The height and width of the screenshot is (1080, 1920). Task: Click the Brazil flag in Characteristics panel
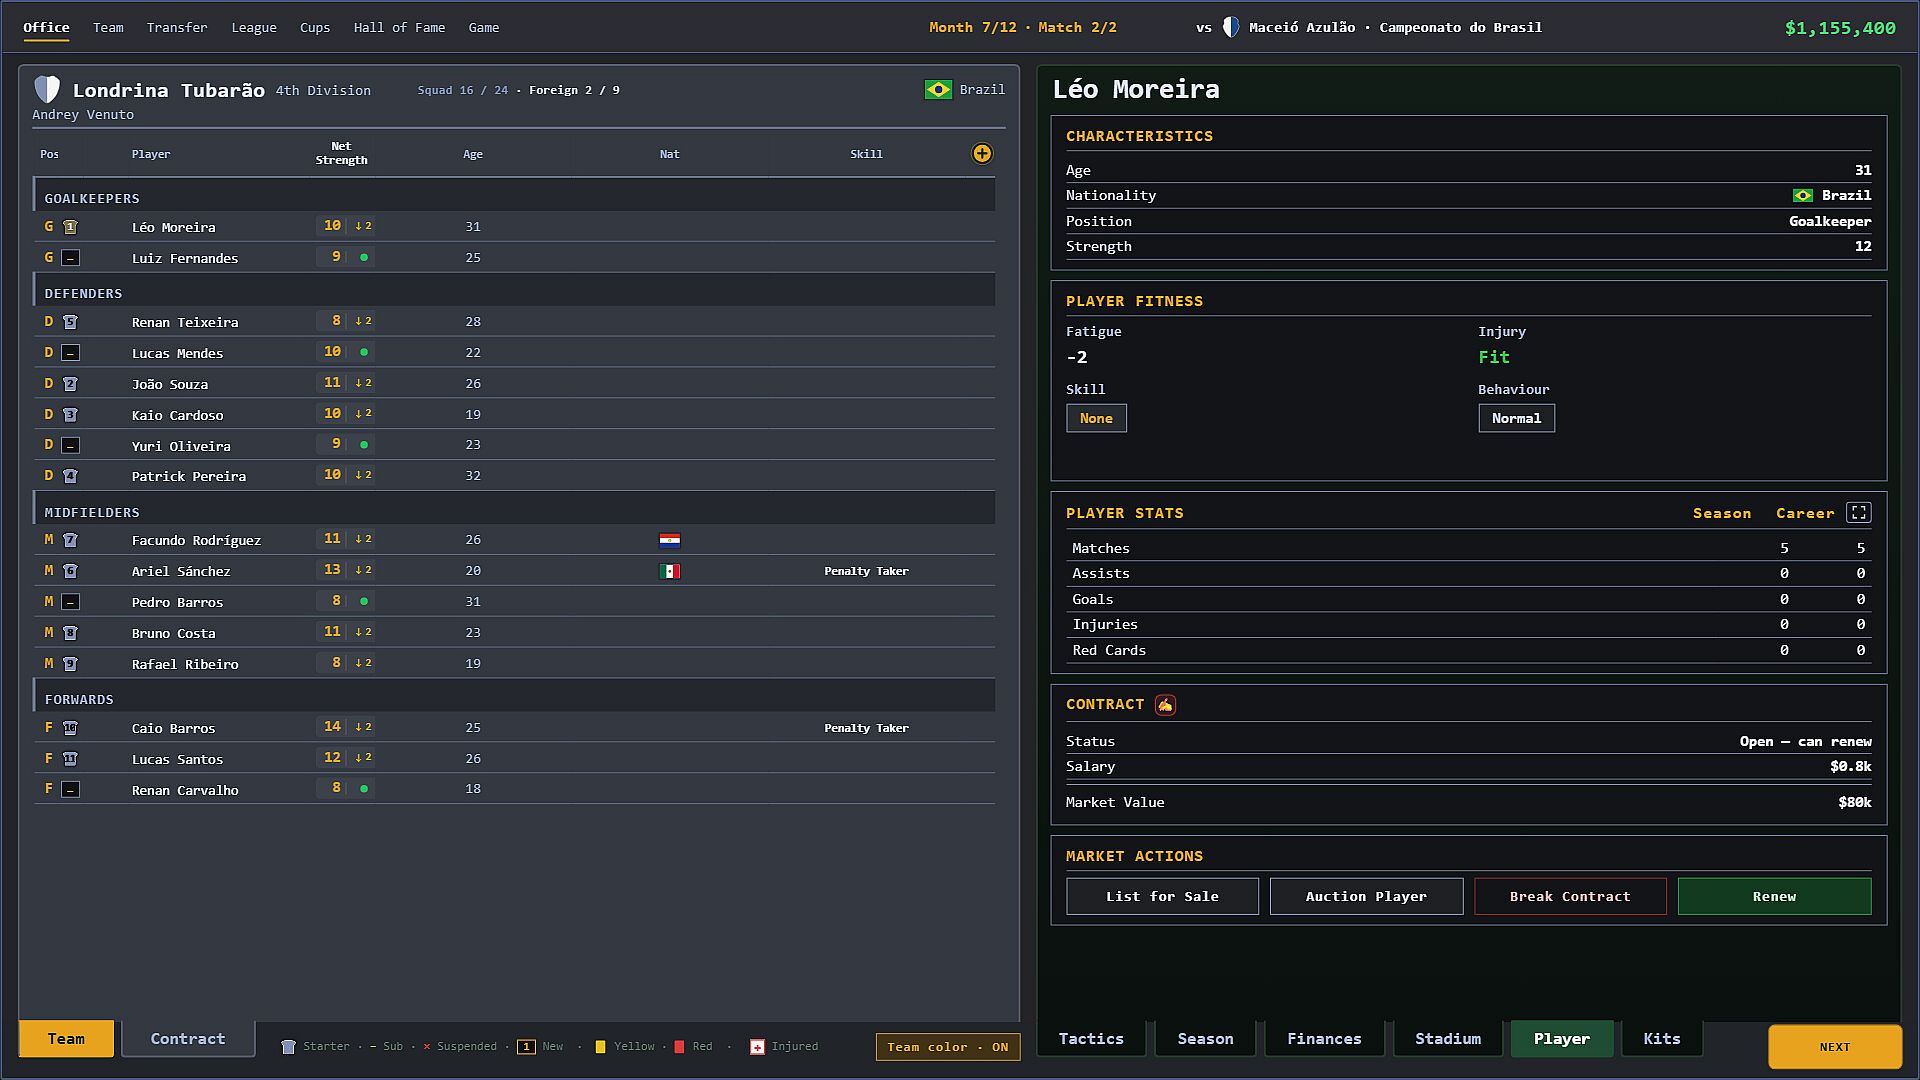pyautogui.click(x=1803, y=196)
